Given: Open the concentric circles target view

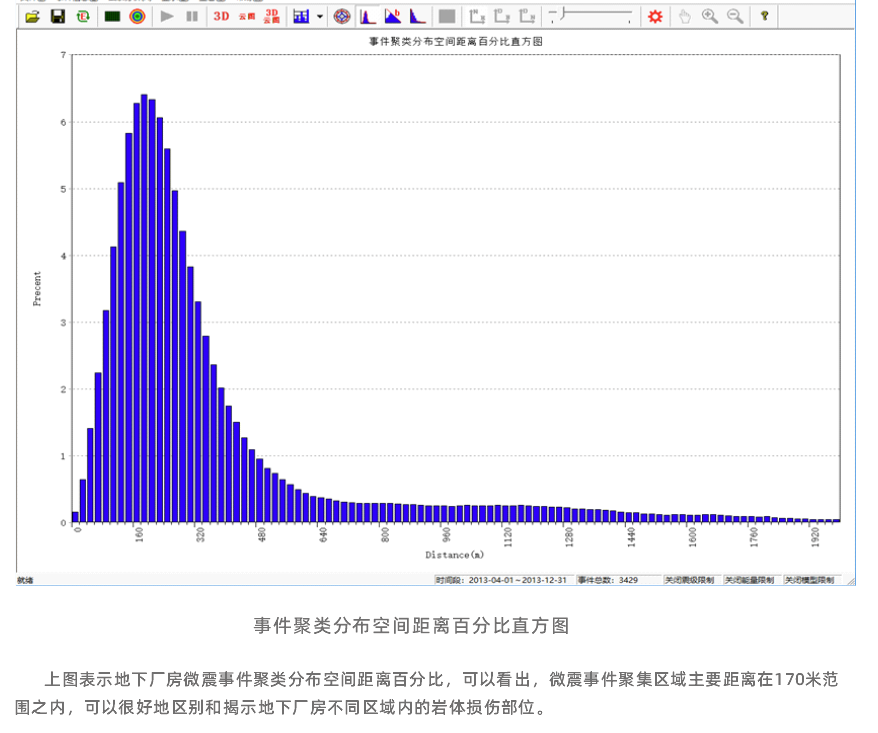Looking at the screenshot, I should 137,17.
